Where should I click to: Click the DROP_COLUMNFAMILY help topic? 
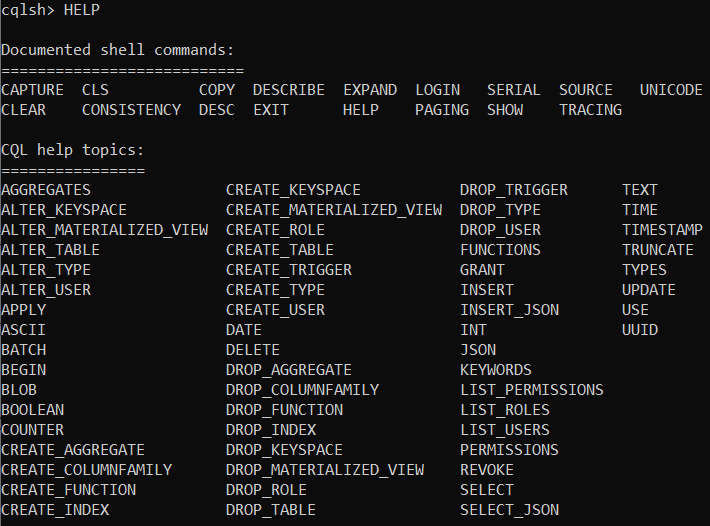coord(303,390)
